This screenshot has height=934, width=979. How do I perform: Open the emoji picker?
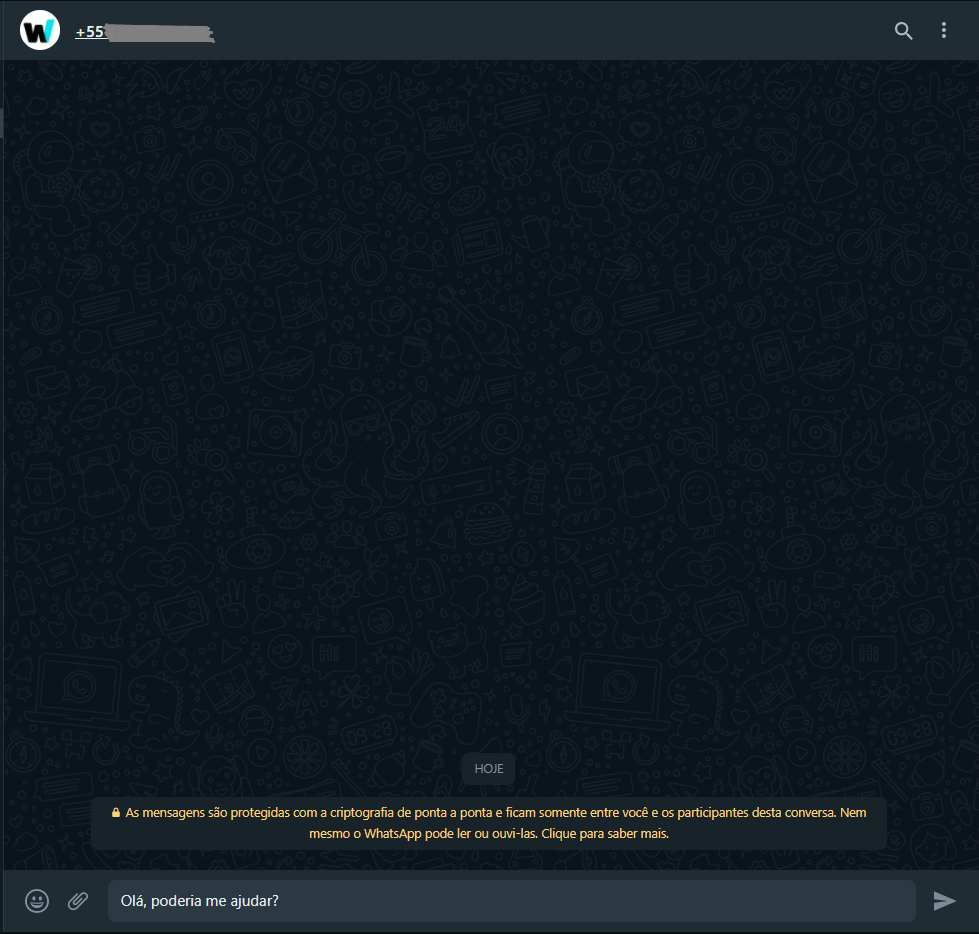[37, 901]
